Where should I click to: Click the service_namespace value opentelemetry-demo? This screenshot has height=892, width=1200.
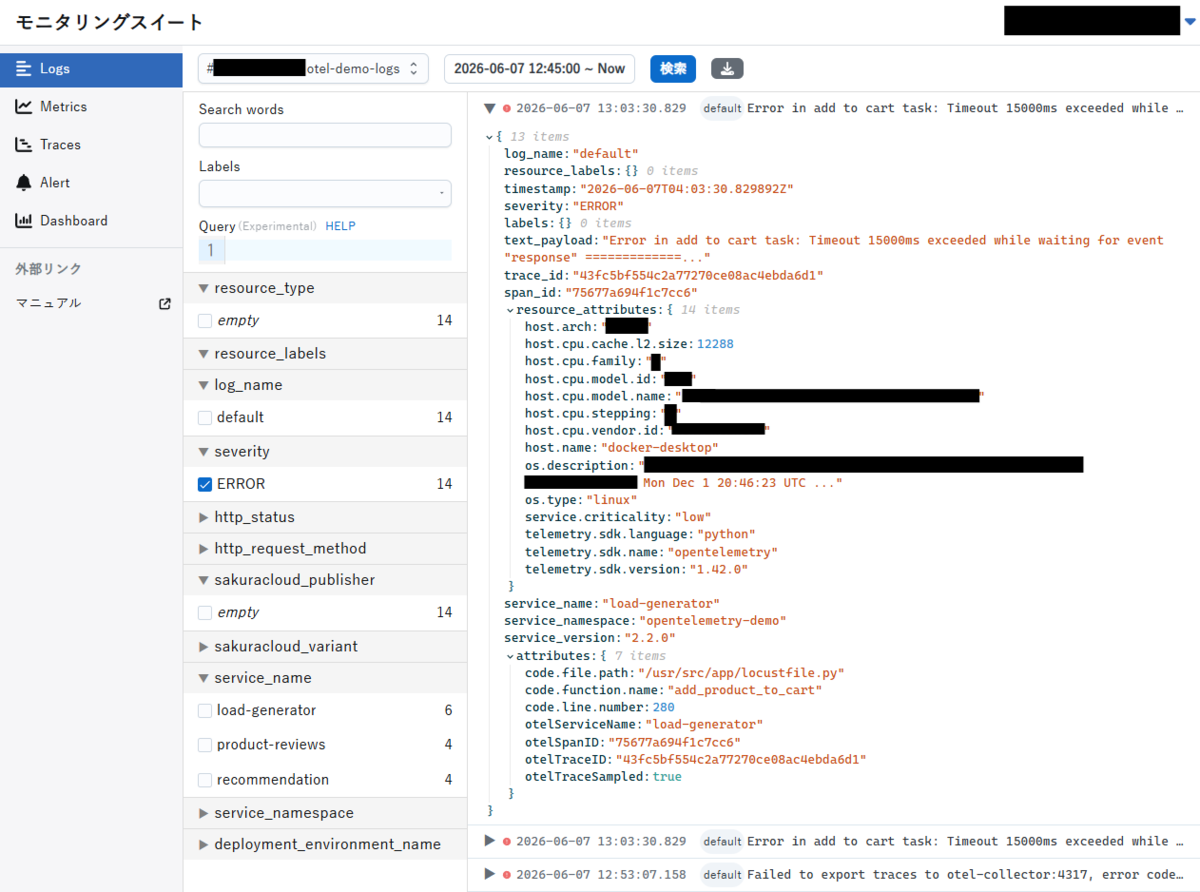712,620
